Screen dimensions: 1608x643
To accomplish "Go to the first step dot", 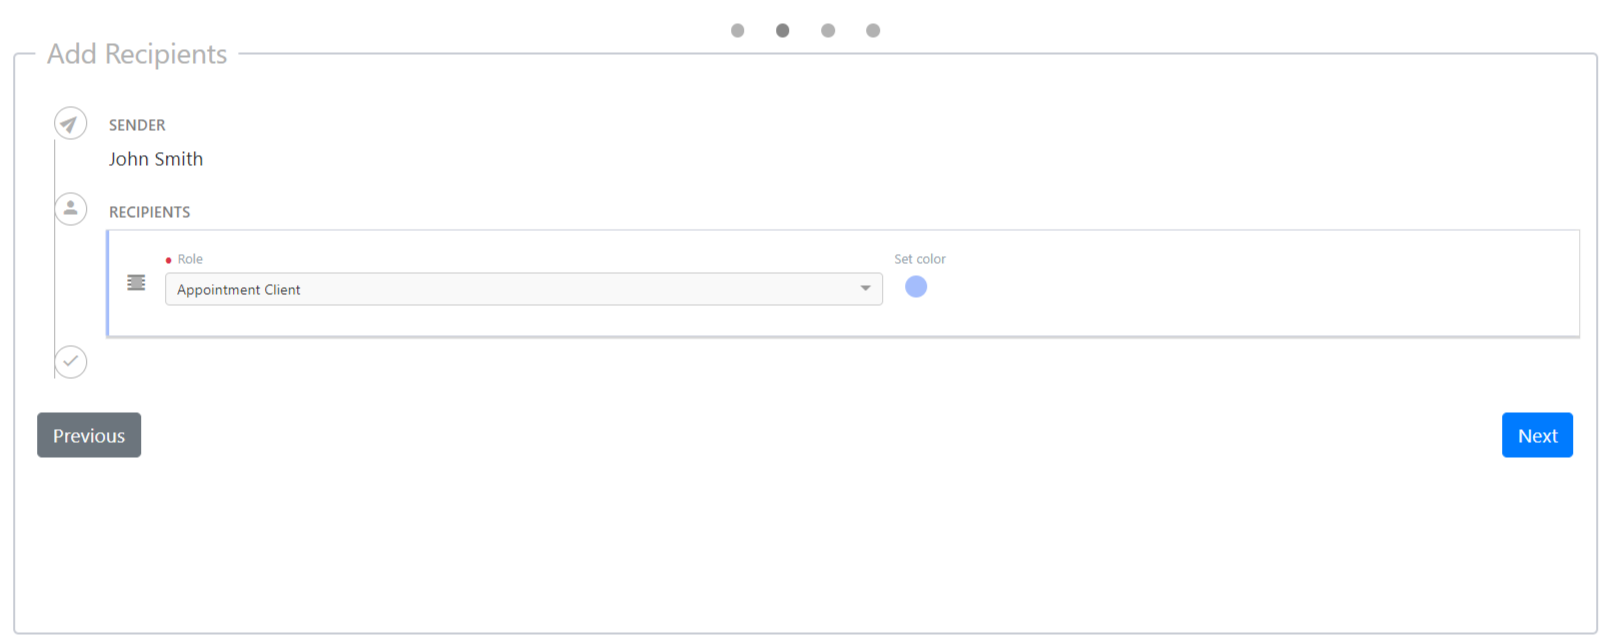I will (737, 30).
